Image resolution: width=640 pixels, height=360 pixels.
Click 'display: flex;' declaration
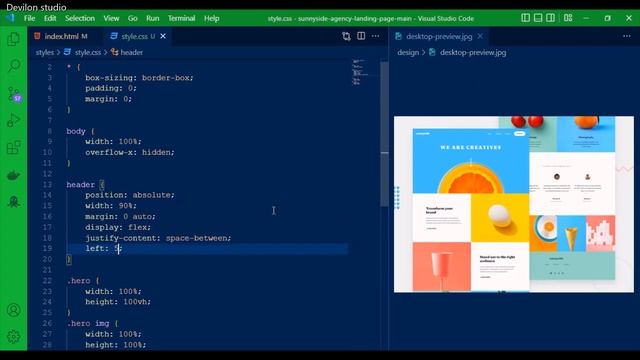[118, 227]
